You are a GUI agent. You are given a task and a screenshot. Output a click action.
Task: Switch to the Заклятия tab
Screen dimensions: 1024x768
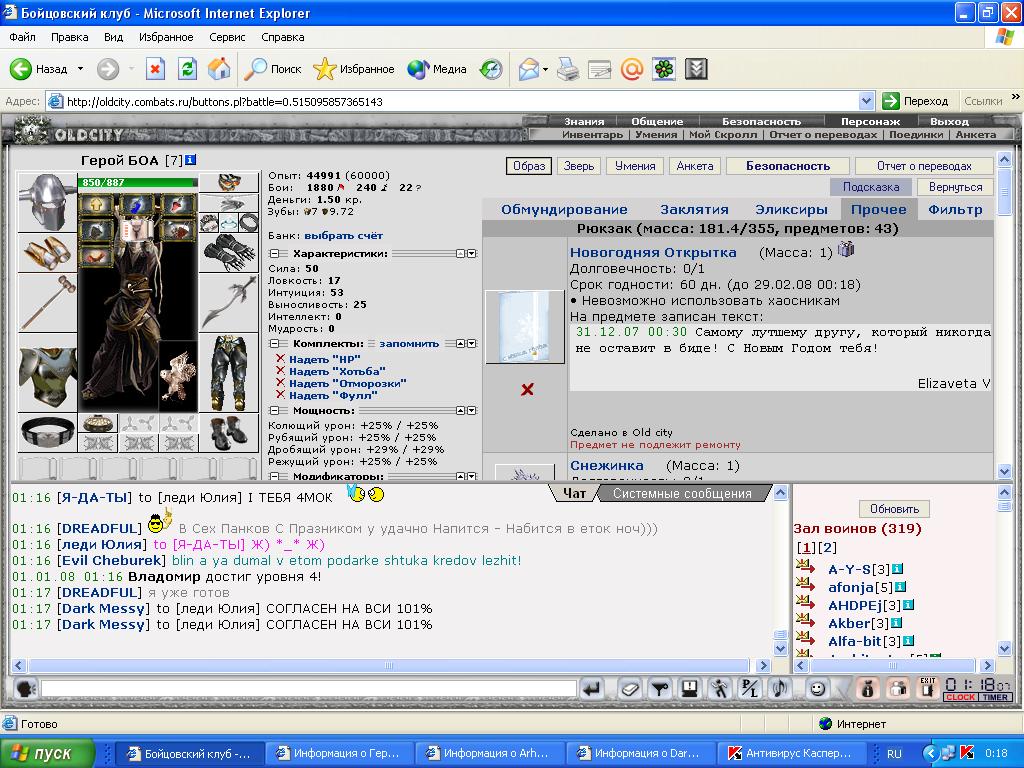click(x=694, y=210)
